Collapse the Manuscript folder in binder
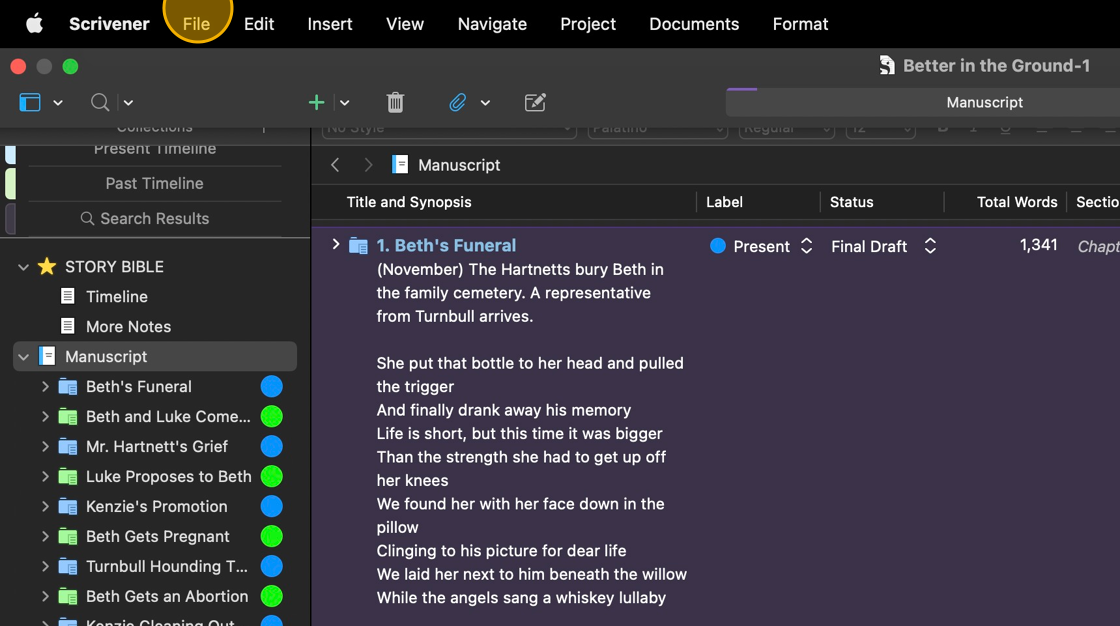Screen dimensions: 1120x626 [24, 357]
